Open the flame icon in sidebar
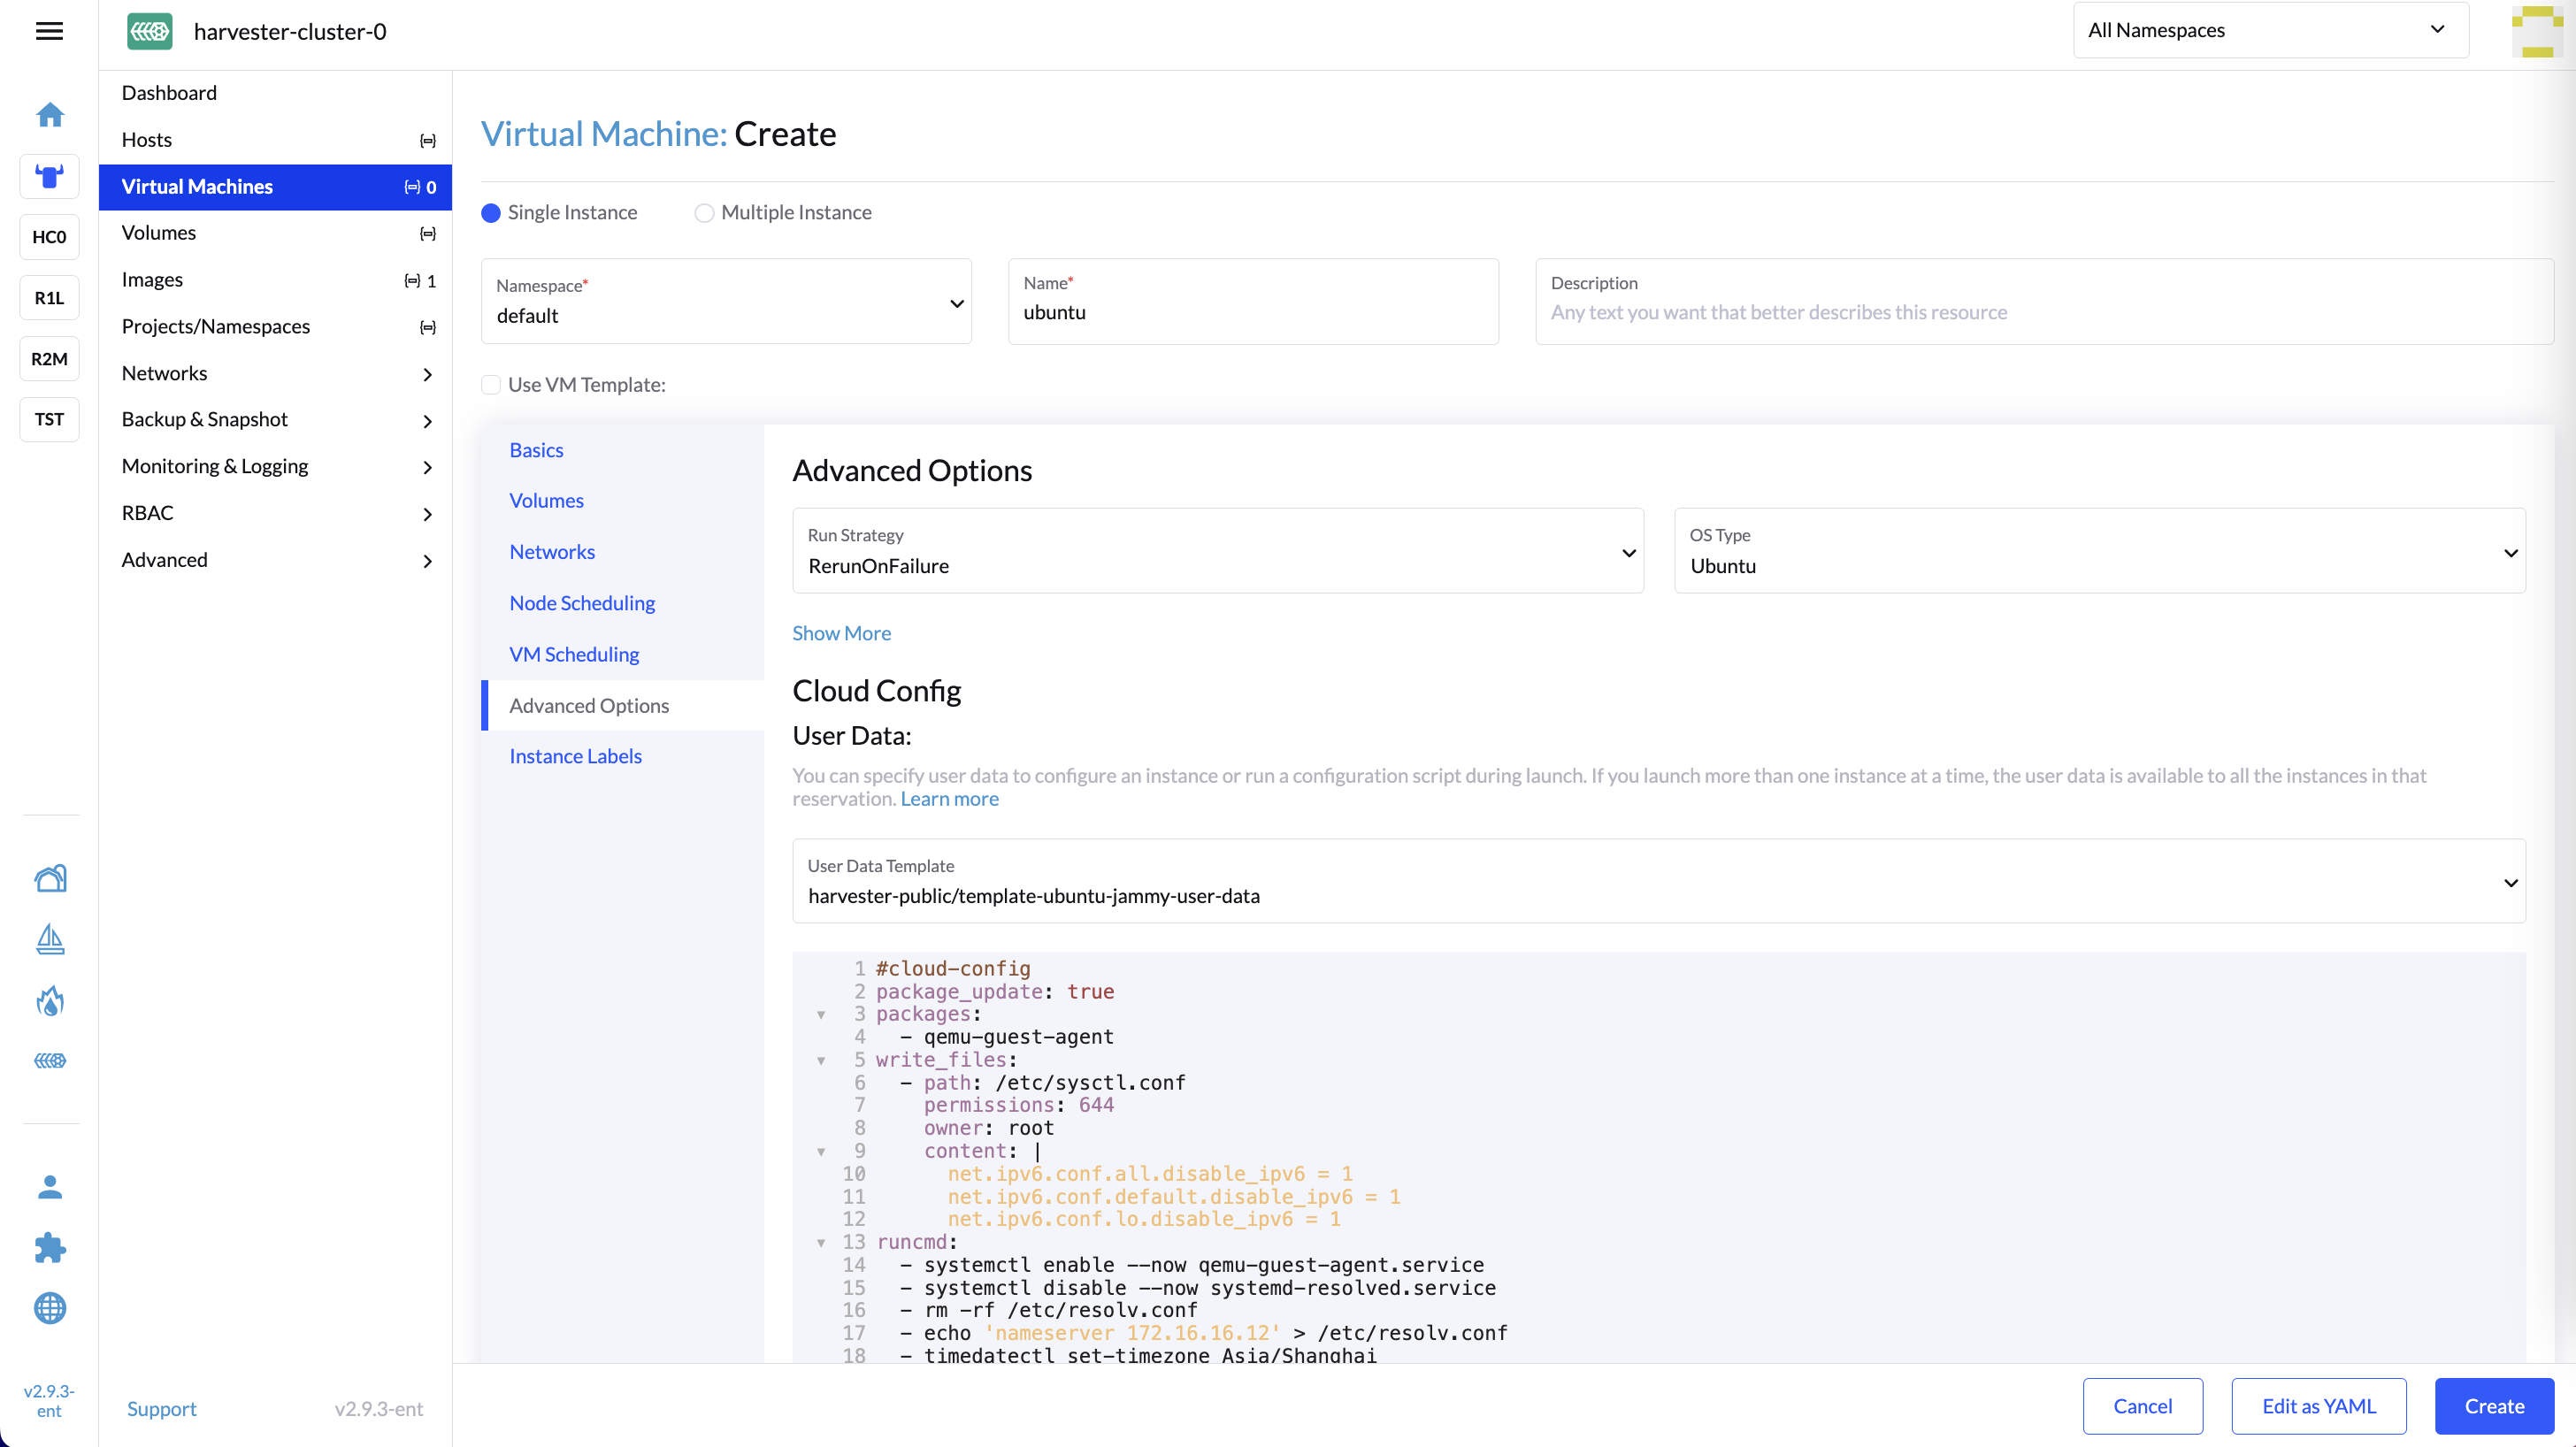Screen dimensions: 2576x1447 (x=49, y=1000)
